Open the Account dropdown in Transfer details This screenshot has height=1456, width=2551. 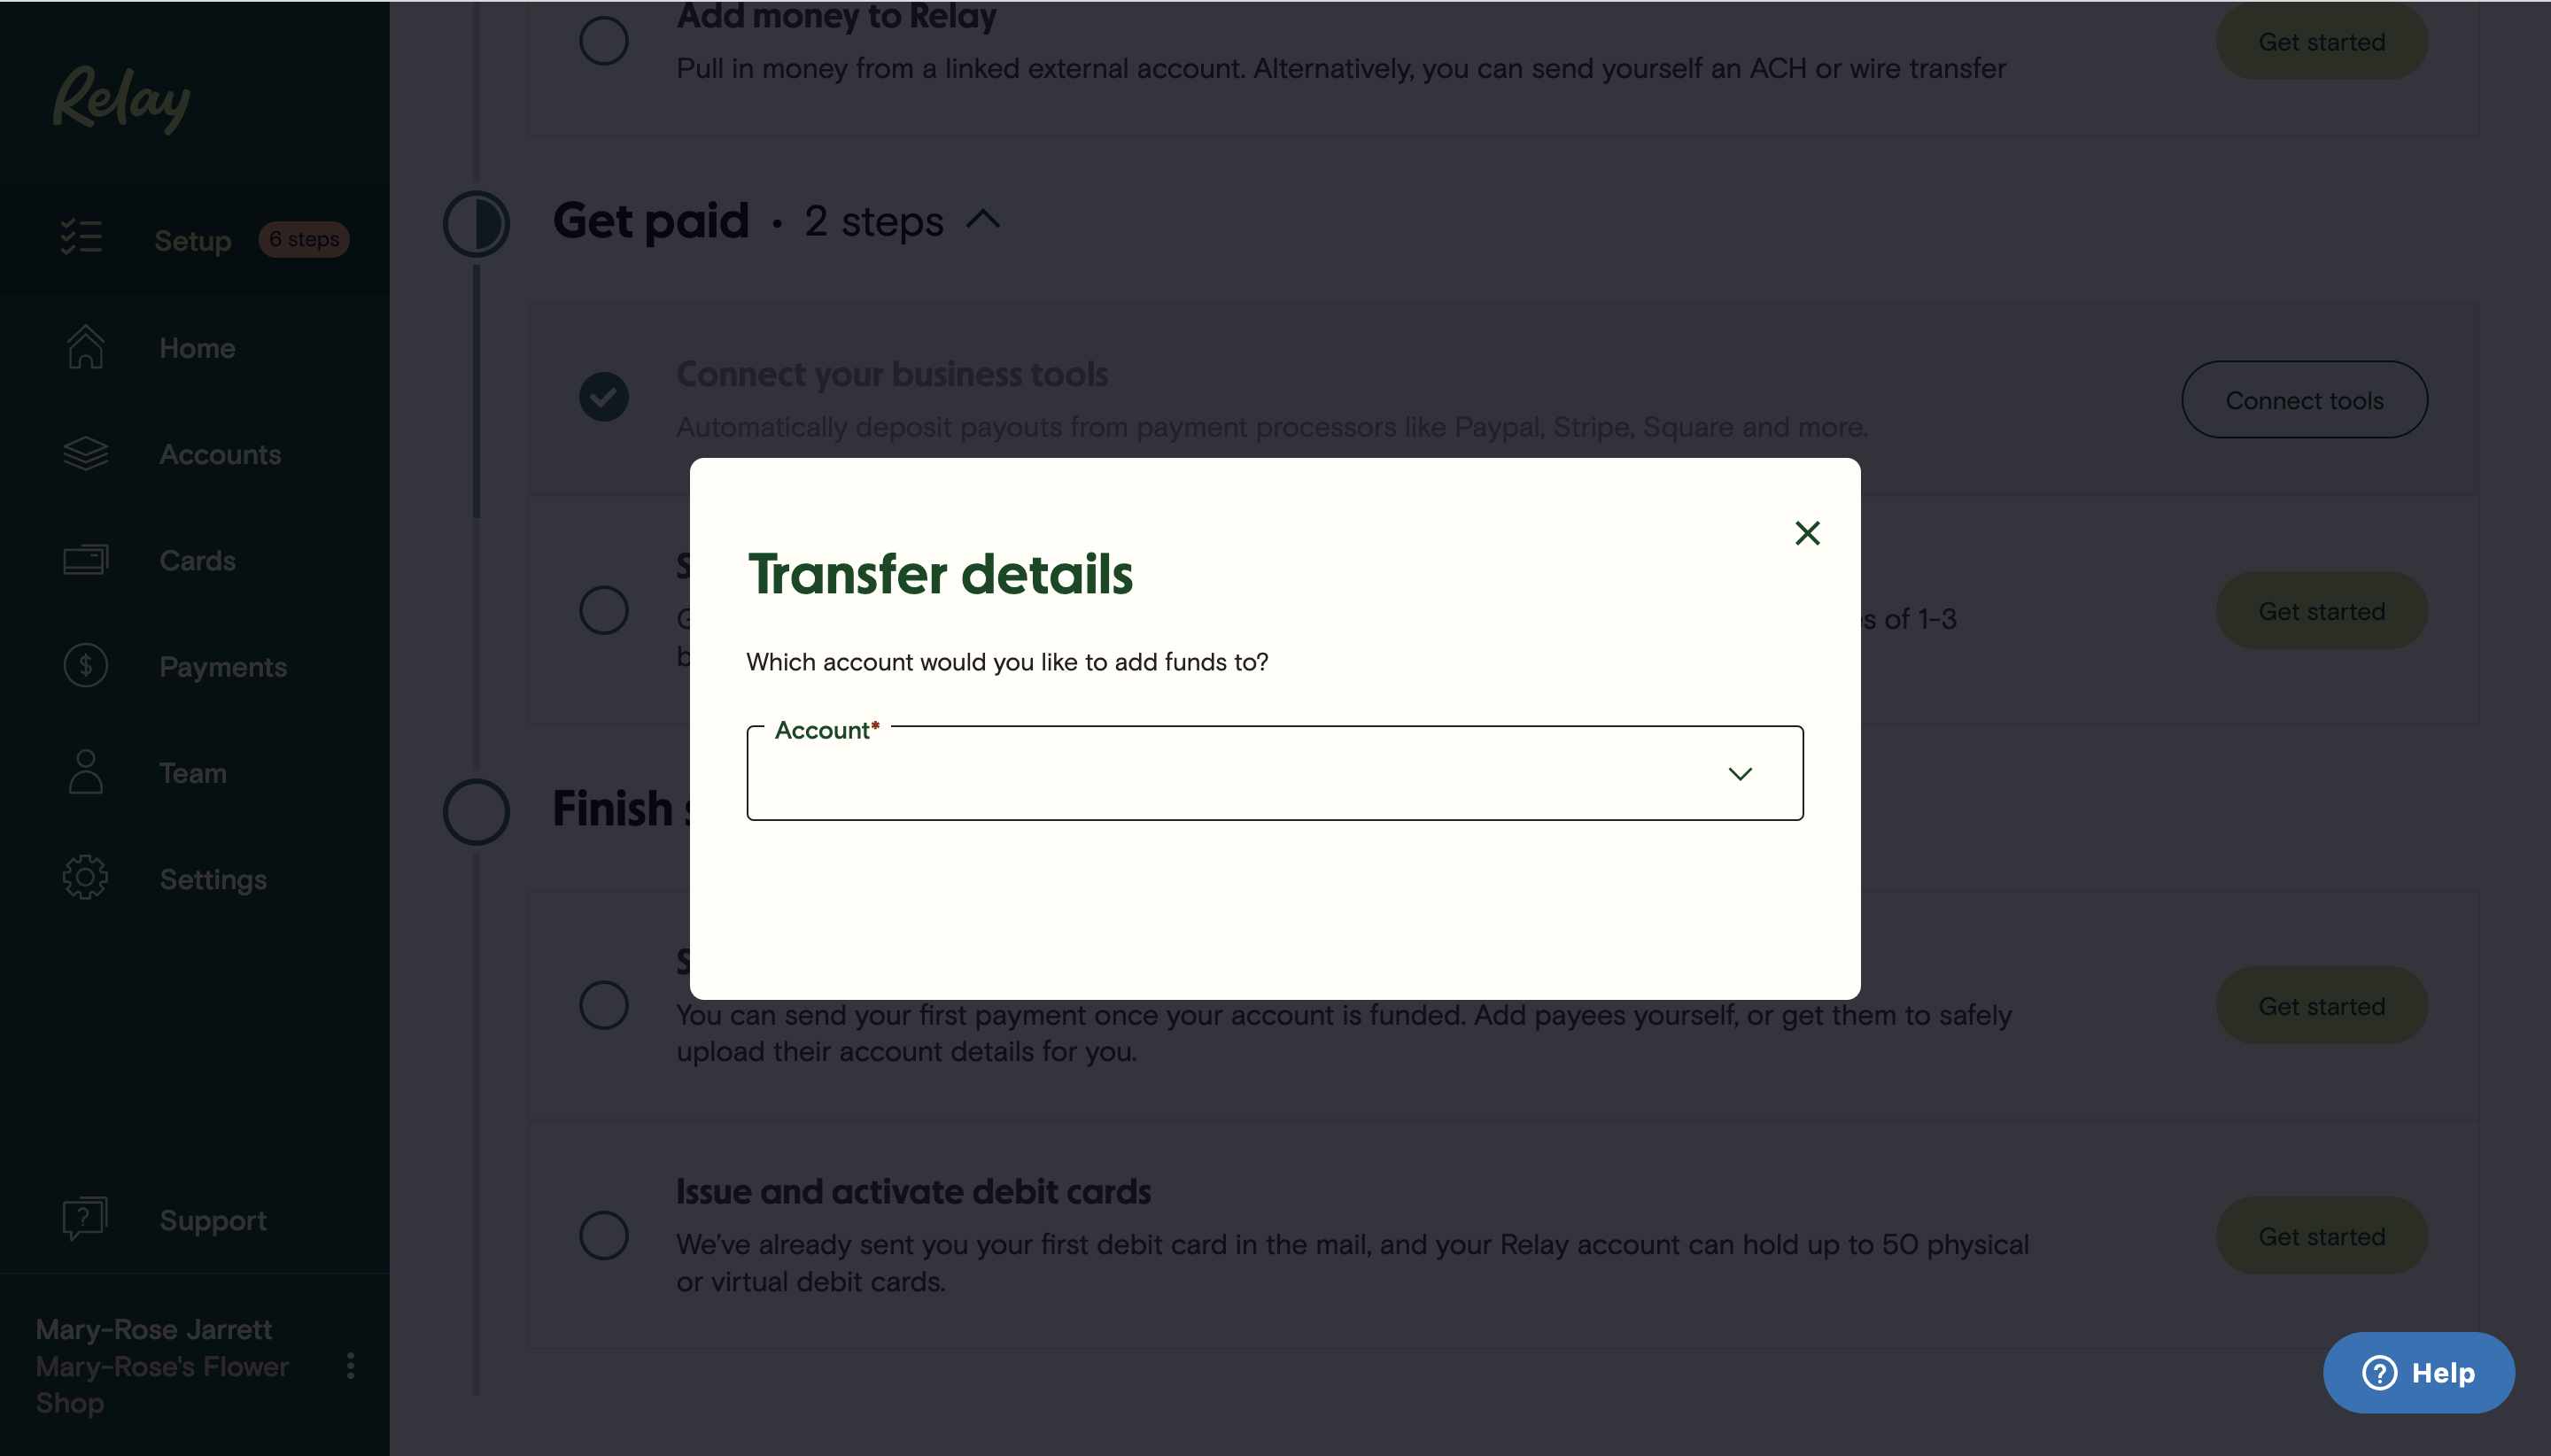pos(1274,773)
